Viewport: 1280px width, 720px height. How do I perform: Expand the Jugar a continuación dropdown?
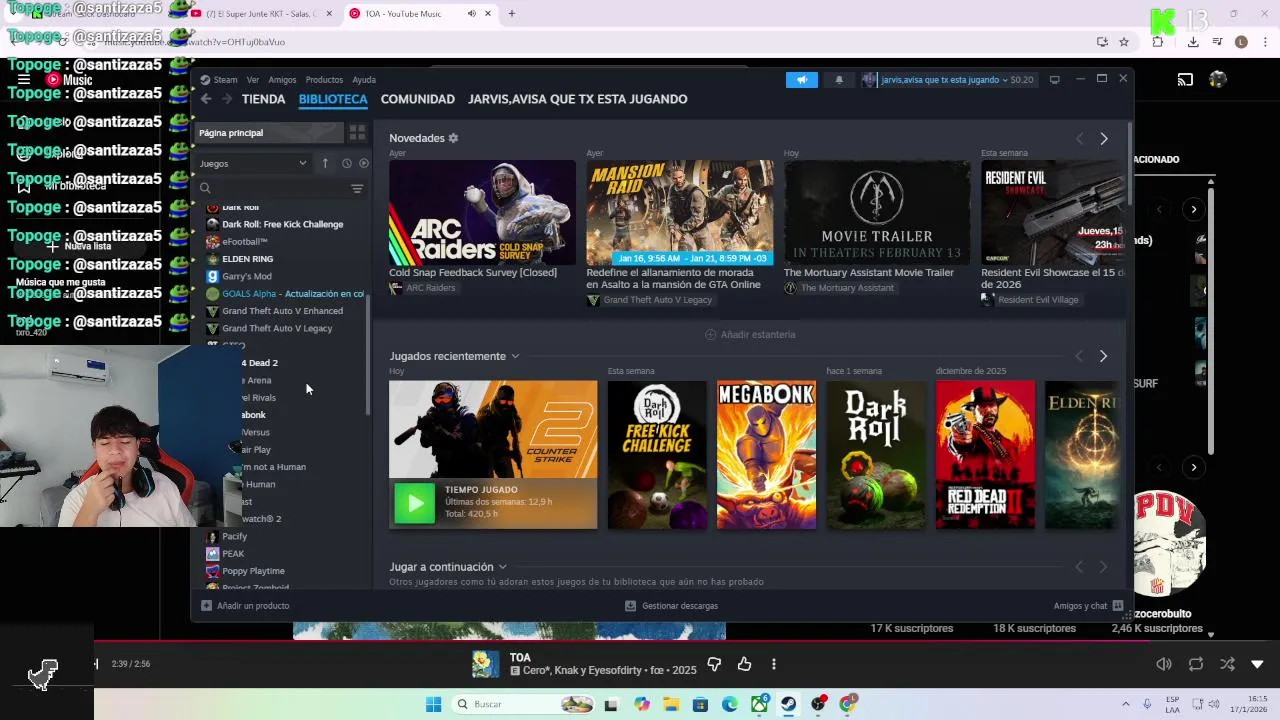[x=502, y=567]
